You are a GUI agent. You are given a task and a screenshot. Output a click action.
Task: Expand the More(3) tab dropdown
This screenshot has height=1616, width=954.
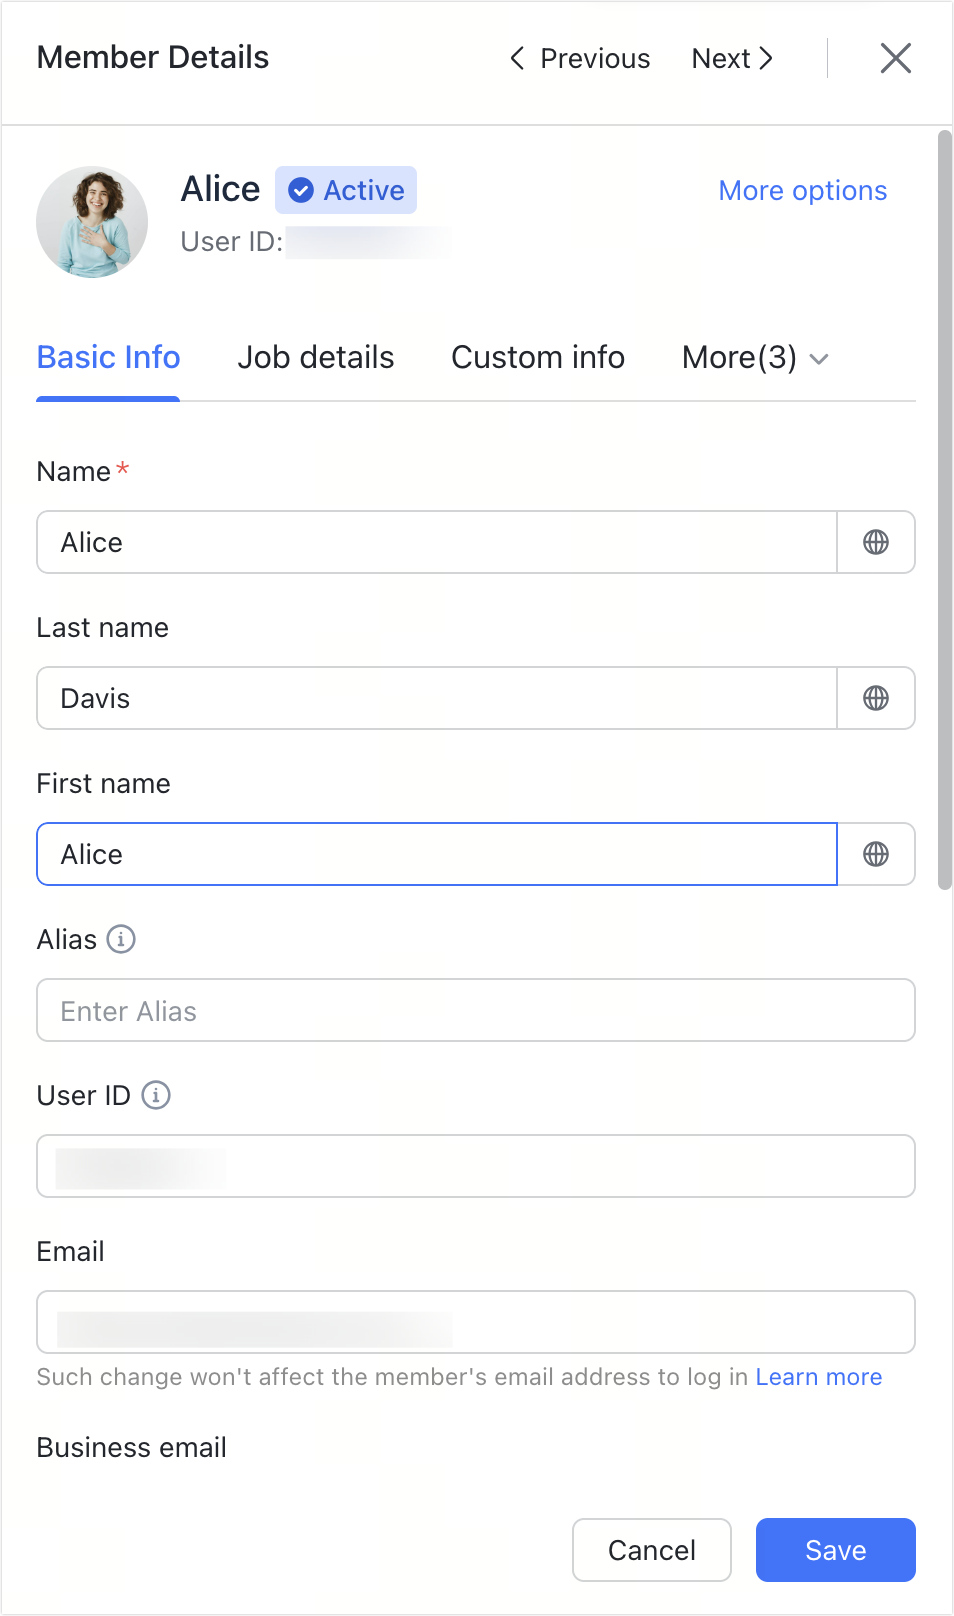(x=755, y=357)
